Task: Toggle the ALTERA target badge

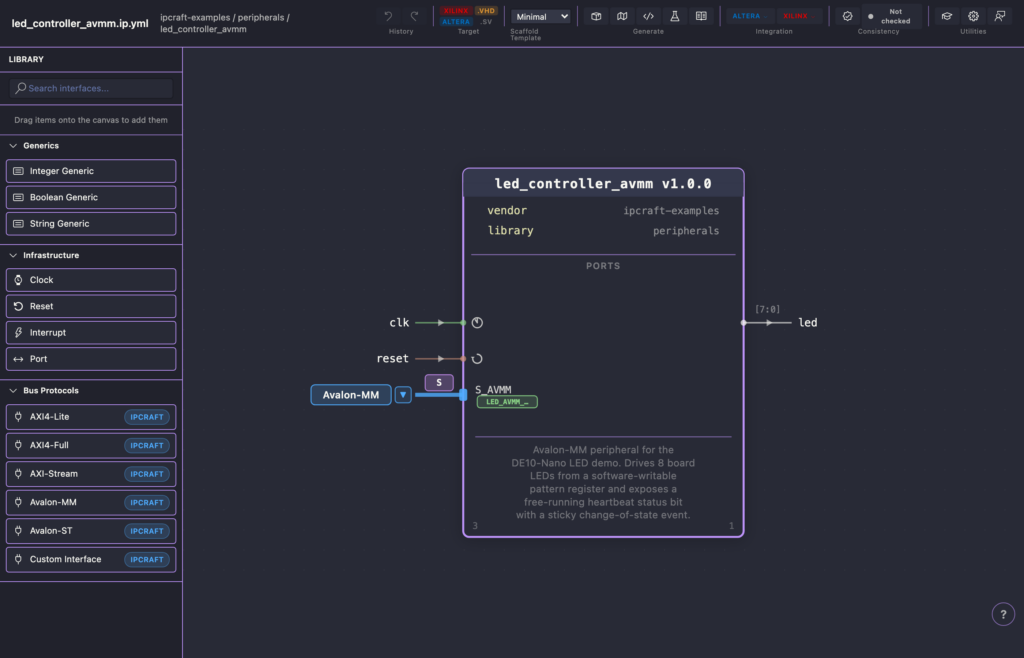Action: pos(456,22)
